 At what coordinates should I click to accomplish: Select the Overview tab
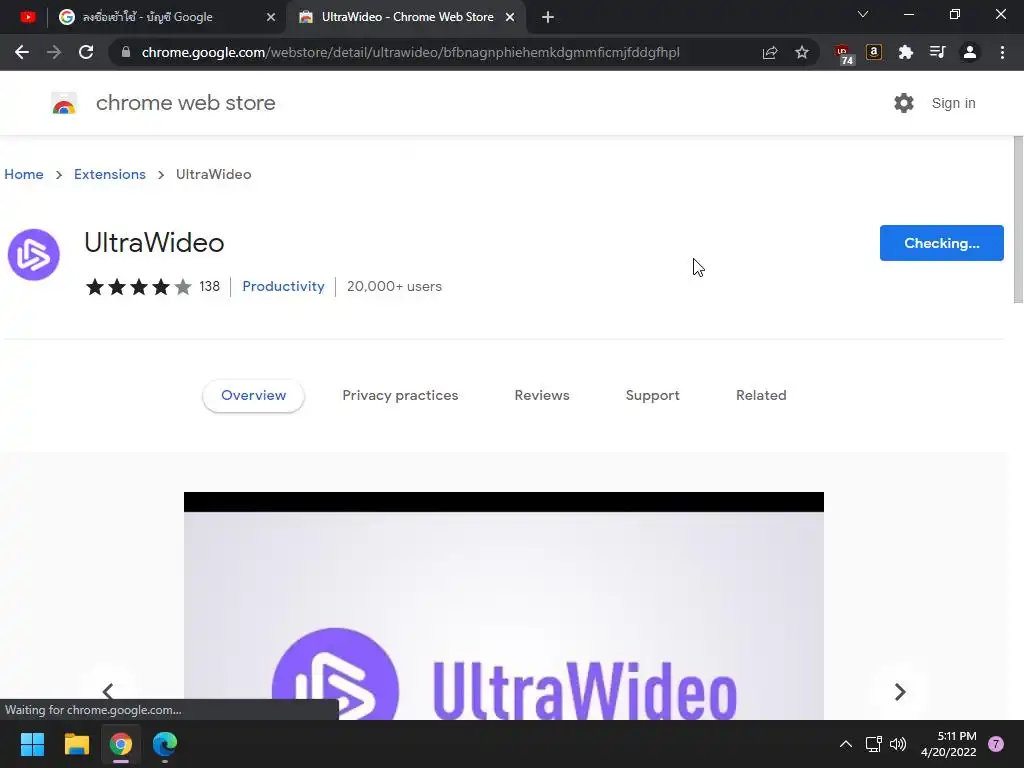pyautogui.click(x=253, y=395)
